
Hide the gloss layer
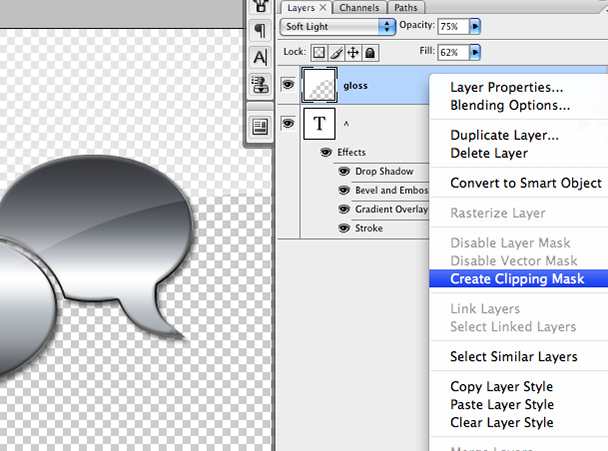(x=288, y=84)
